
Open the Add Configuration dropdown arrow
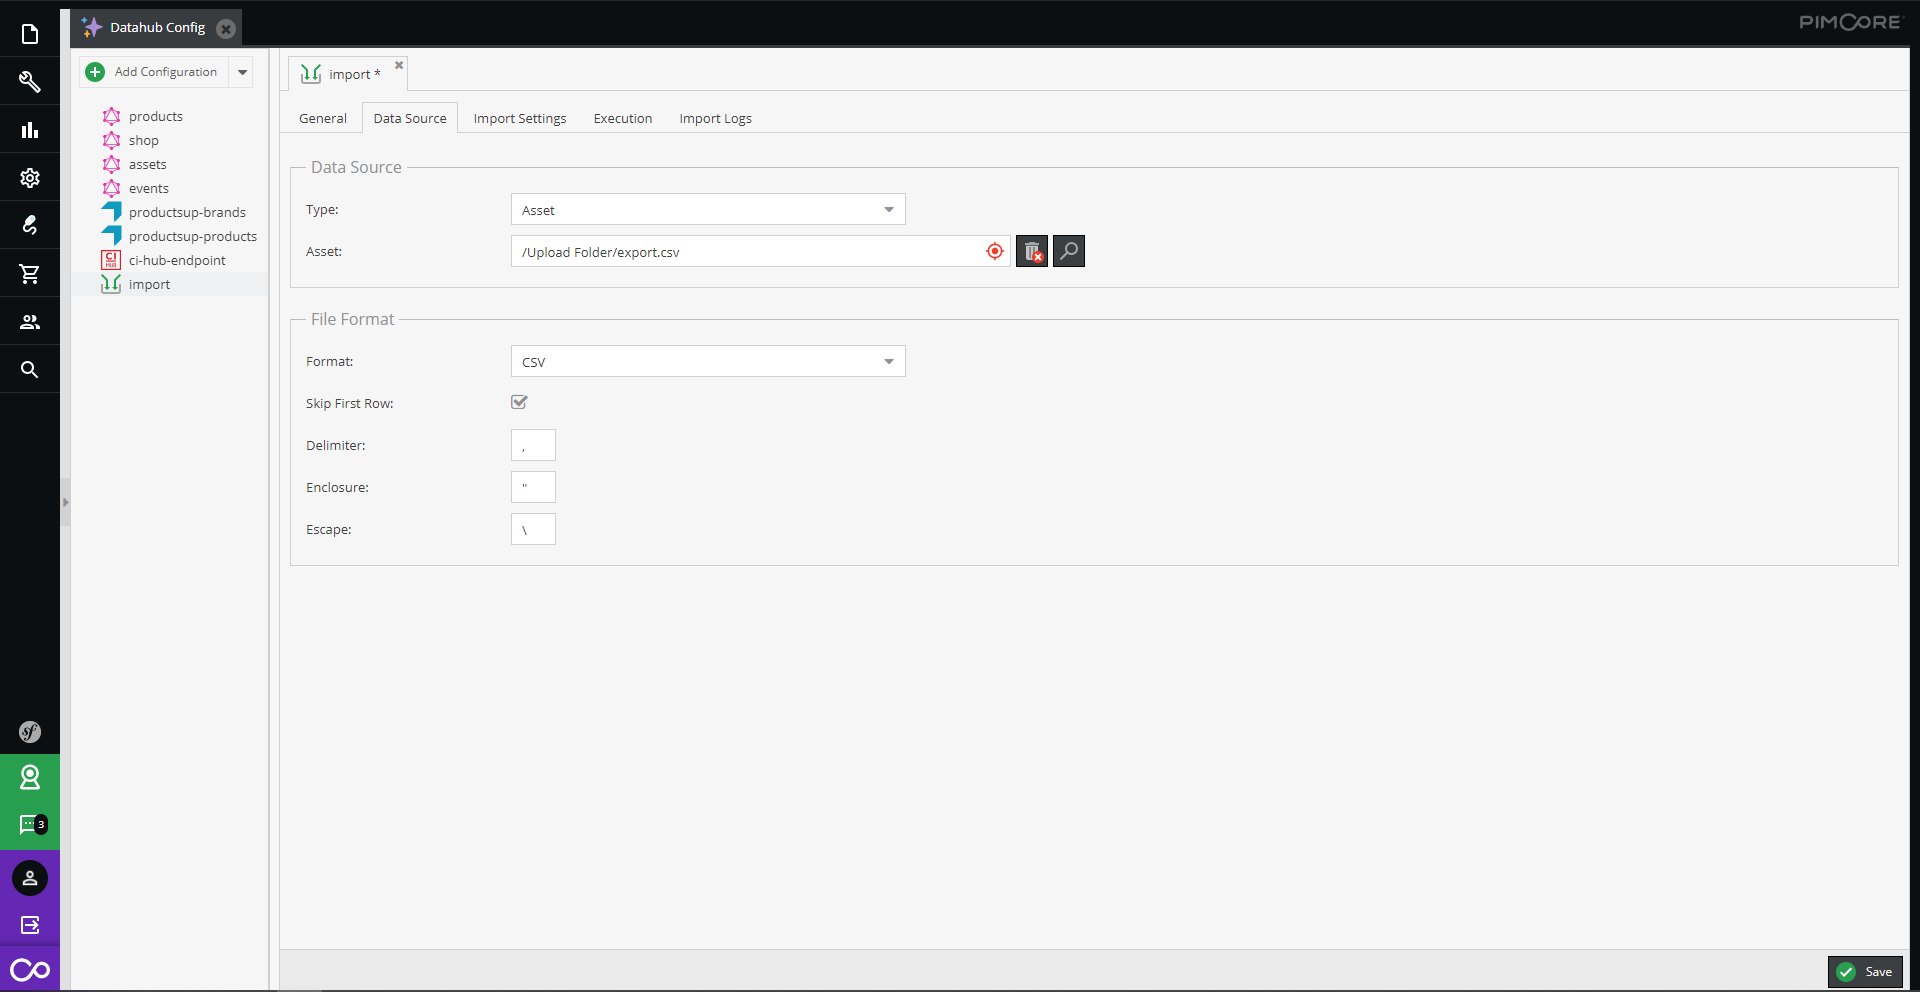[242, 72]
